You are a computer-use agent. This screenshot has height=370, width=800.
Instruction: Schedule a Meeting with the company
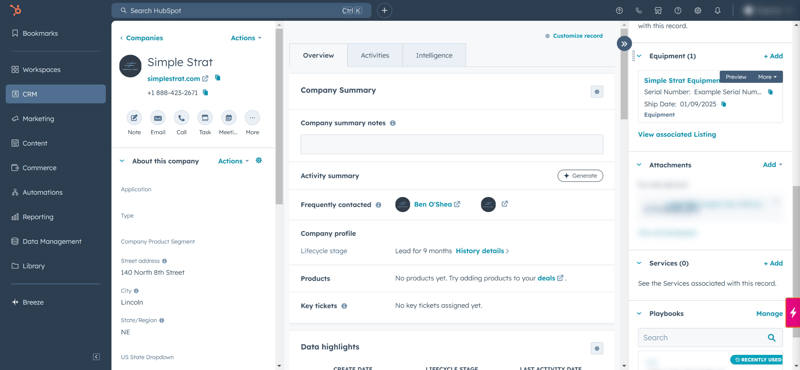(x=229, y=118)
